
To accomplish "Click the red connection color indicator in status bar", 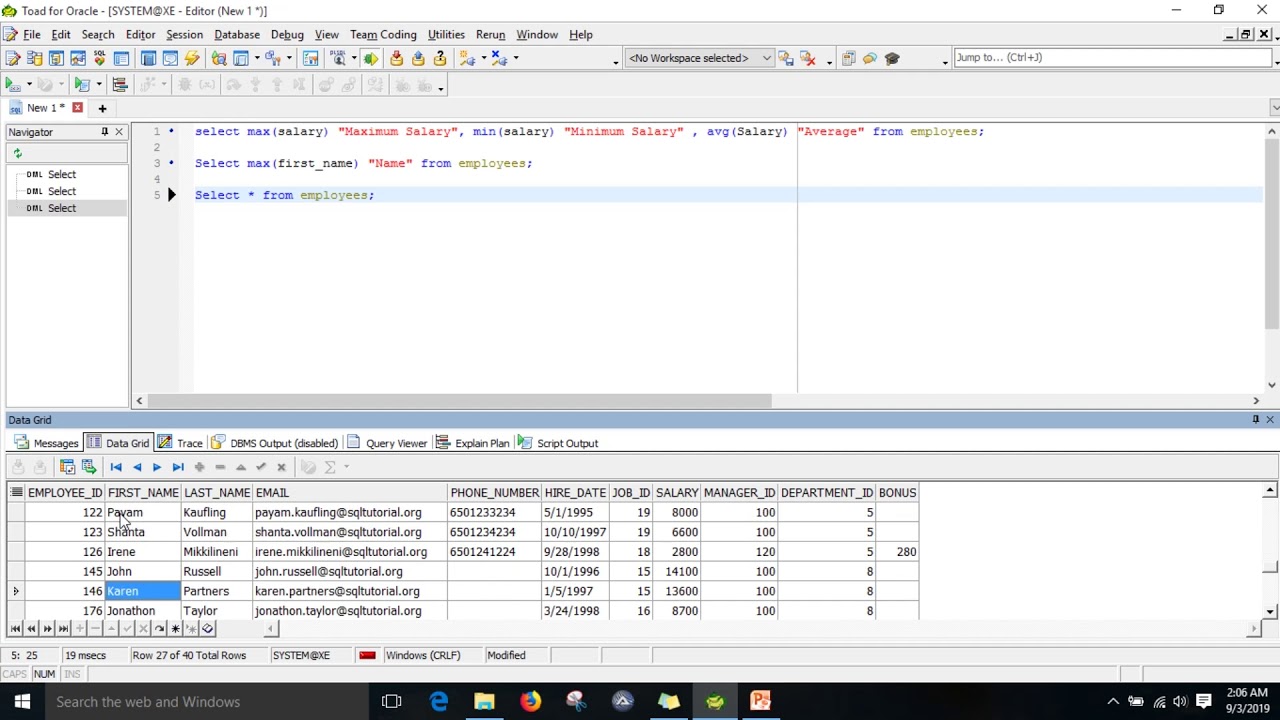I will pyautogui.click(x=367, y=656).
